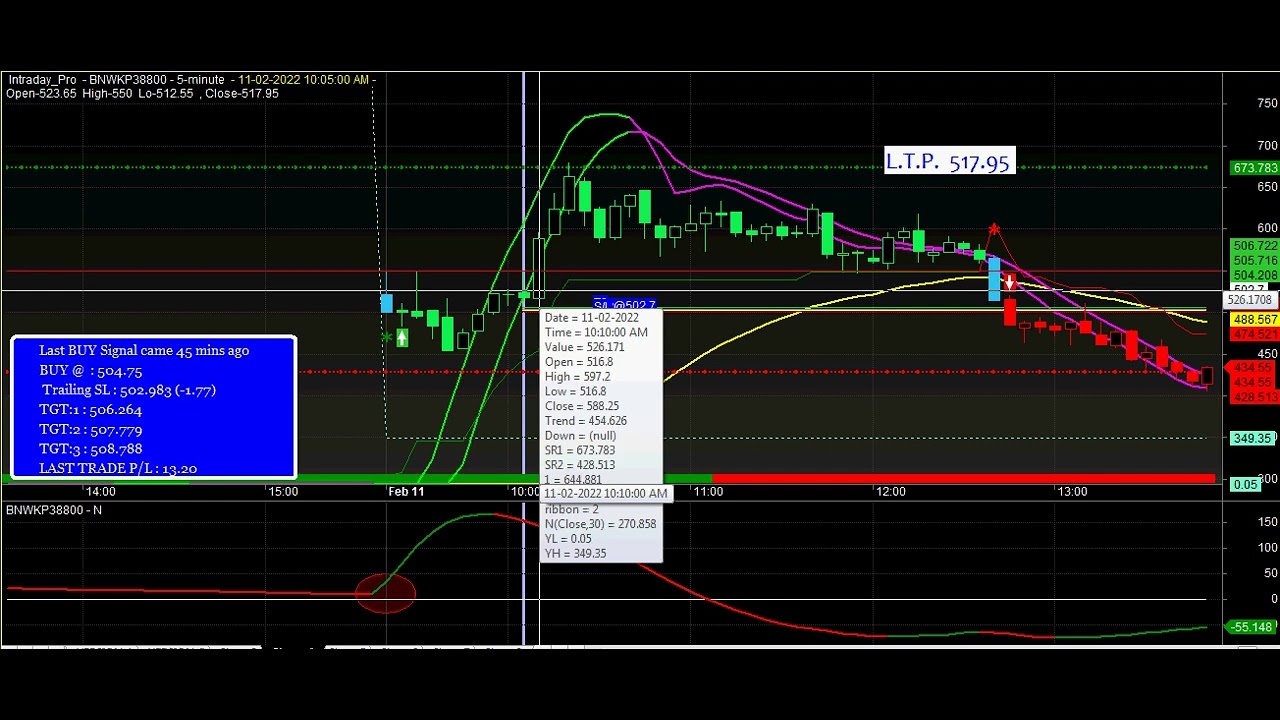Click the 0.05 price axis label
Viewport: 1280px width, 720px height.
1245,485
